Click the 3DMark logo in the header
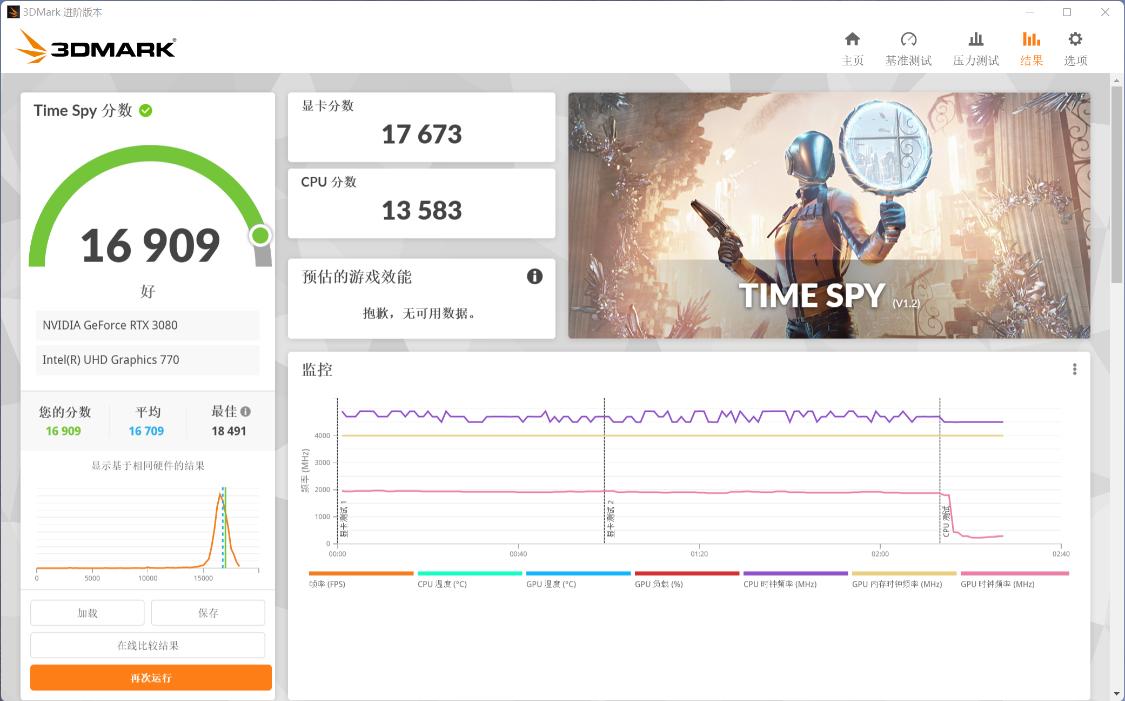The height and width of the screenshot is (701, 1125). (x=97, y=47)
